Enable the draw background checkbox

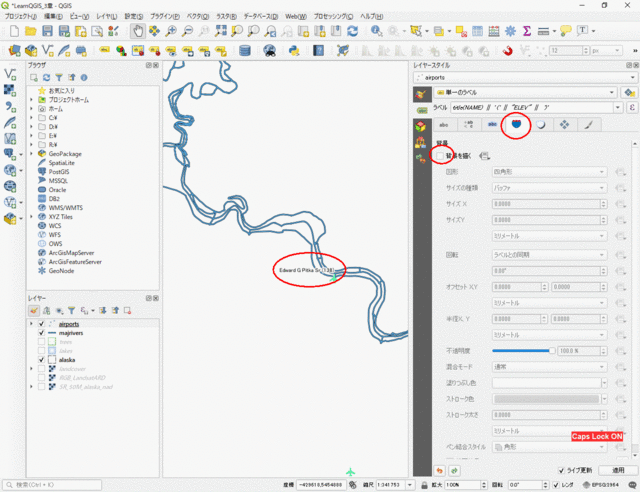coord(440,156)
